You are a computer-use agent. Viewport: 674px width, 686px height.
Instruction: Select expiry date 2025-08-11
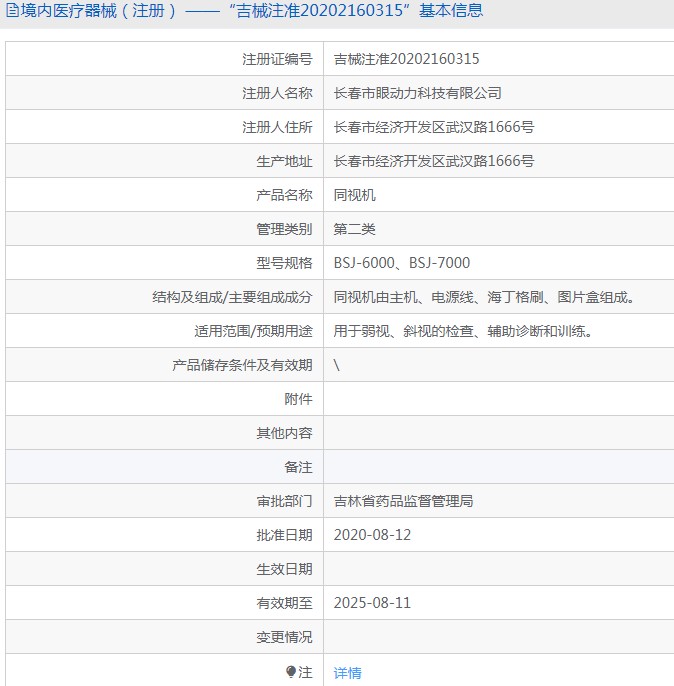pos(372,603)
